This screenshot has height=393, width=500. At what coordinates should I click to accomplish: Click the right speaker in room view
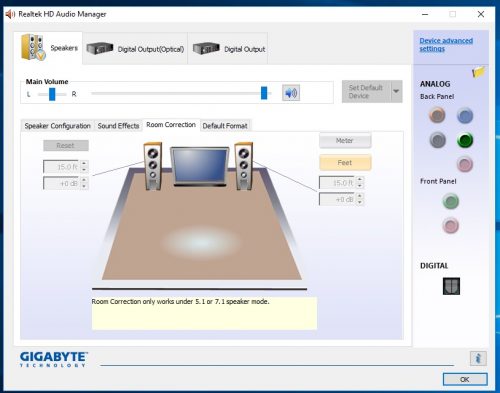[243, 166]
